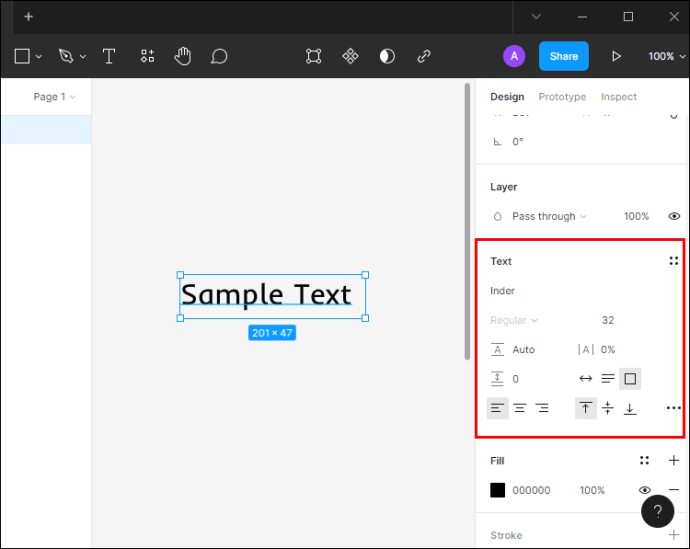Align text to bottom vertically

point(630,408)
